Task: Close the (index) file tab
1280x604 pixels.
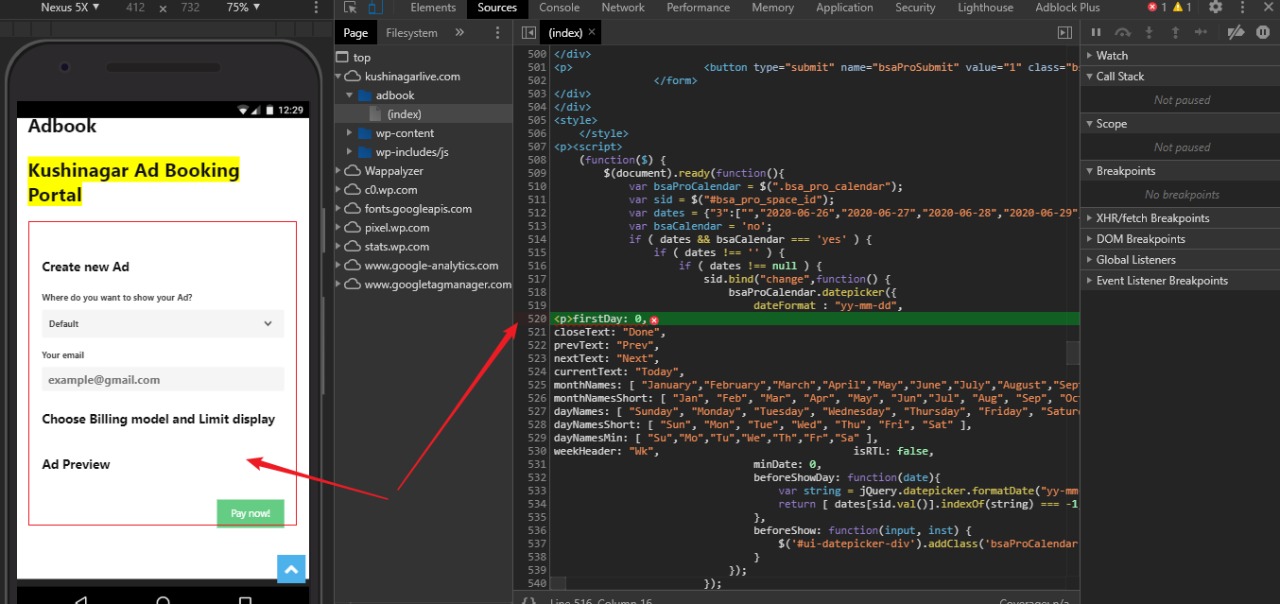Action: point(593,33)
